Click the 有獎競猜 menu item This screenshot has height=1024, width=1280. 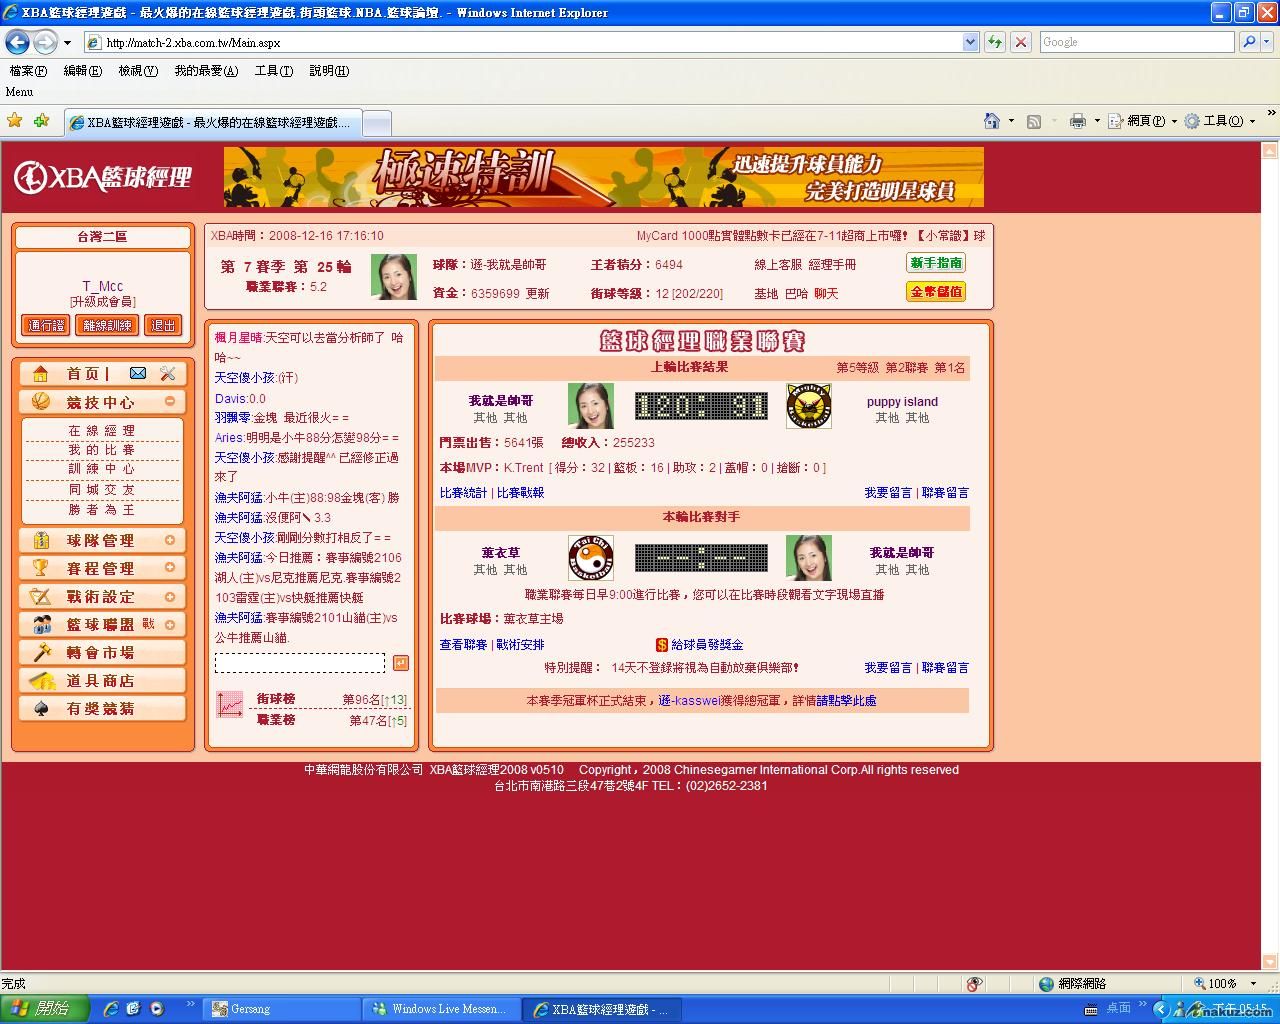coord(102,708)
